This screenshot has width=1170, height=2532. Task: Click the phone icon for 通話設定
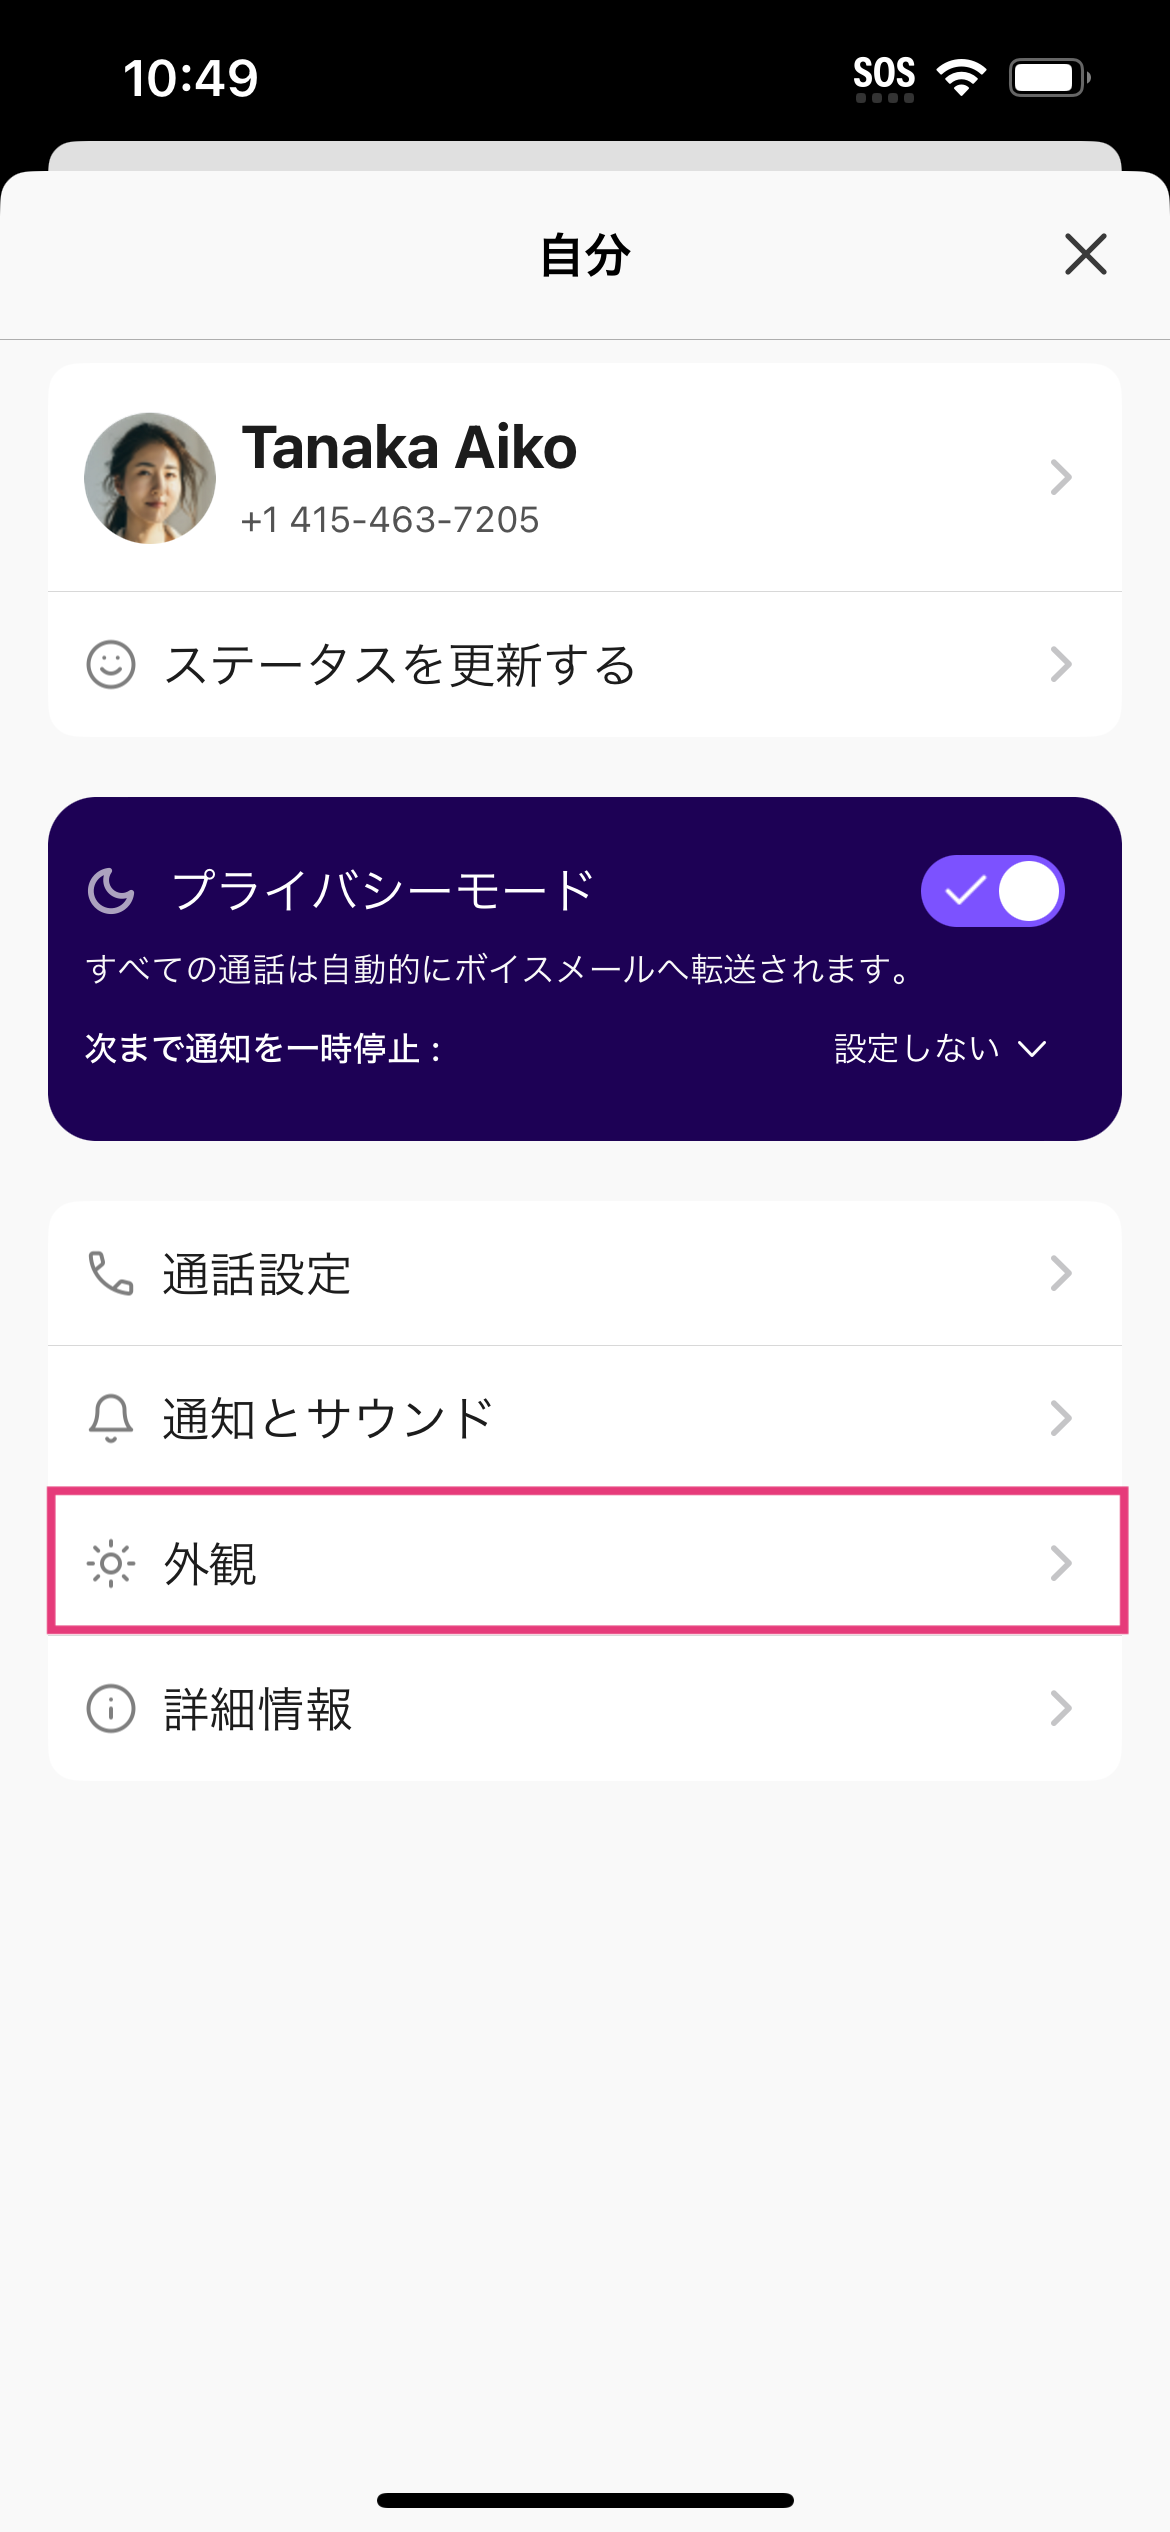111,1273
